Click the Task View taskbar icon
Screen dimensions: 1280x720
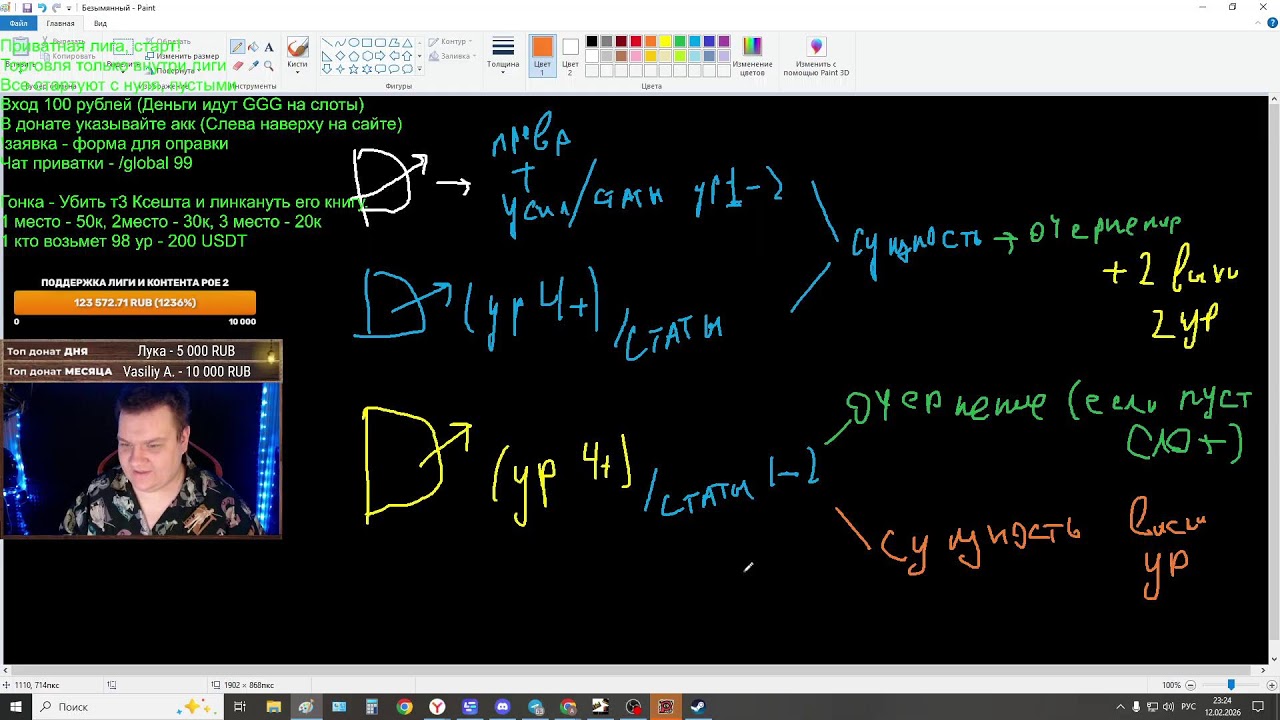click(240, 707)
